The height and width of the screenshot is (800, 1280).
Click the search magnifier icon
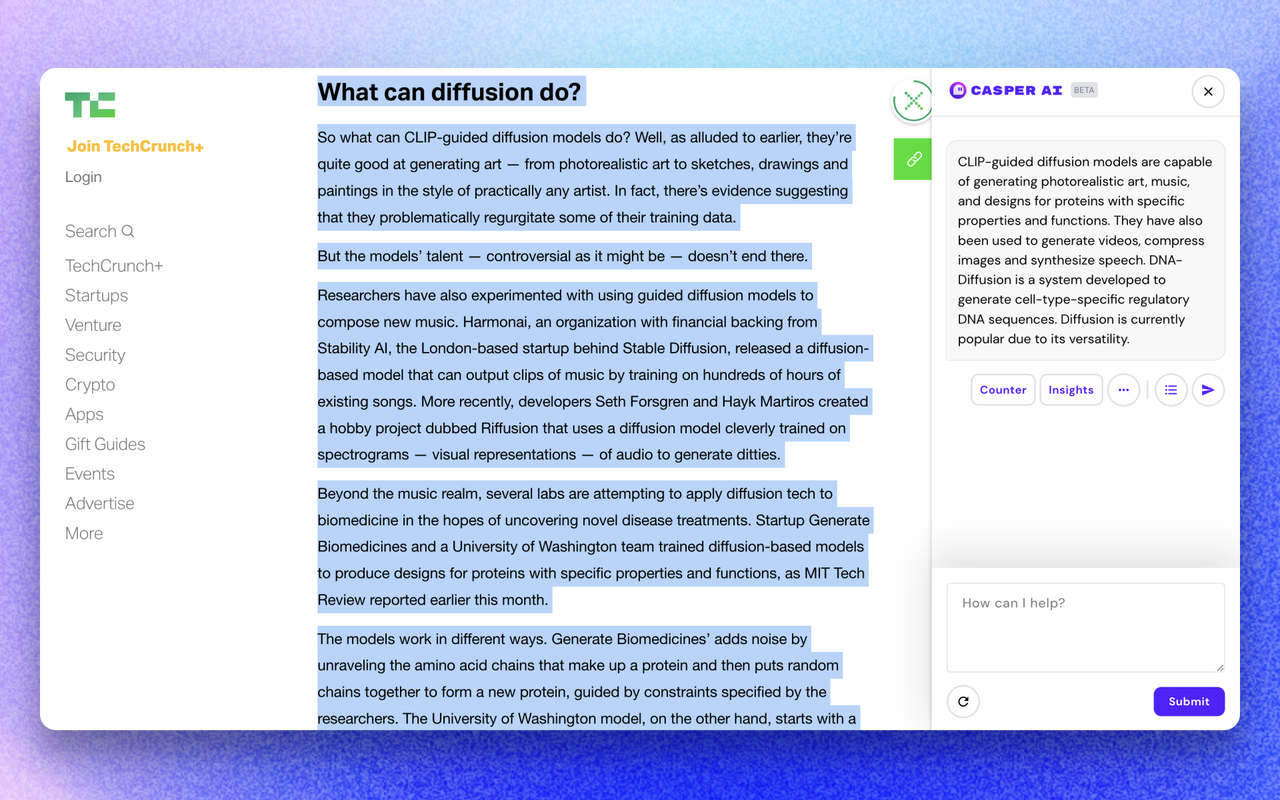(128, 231)
